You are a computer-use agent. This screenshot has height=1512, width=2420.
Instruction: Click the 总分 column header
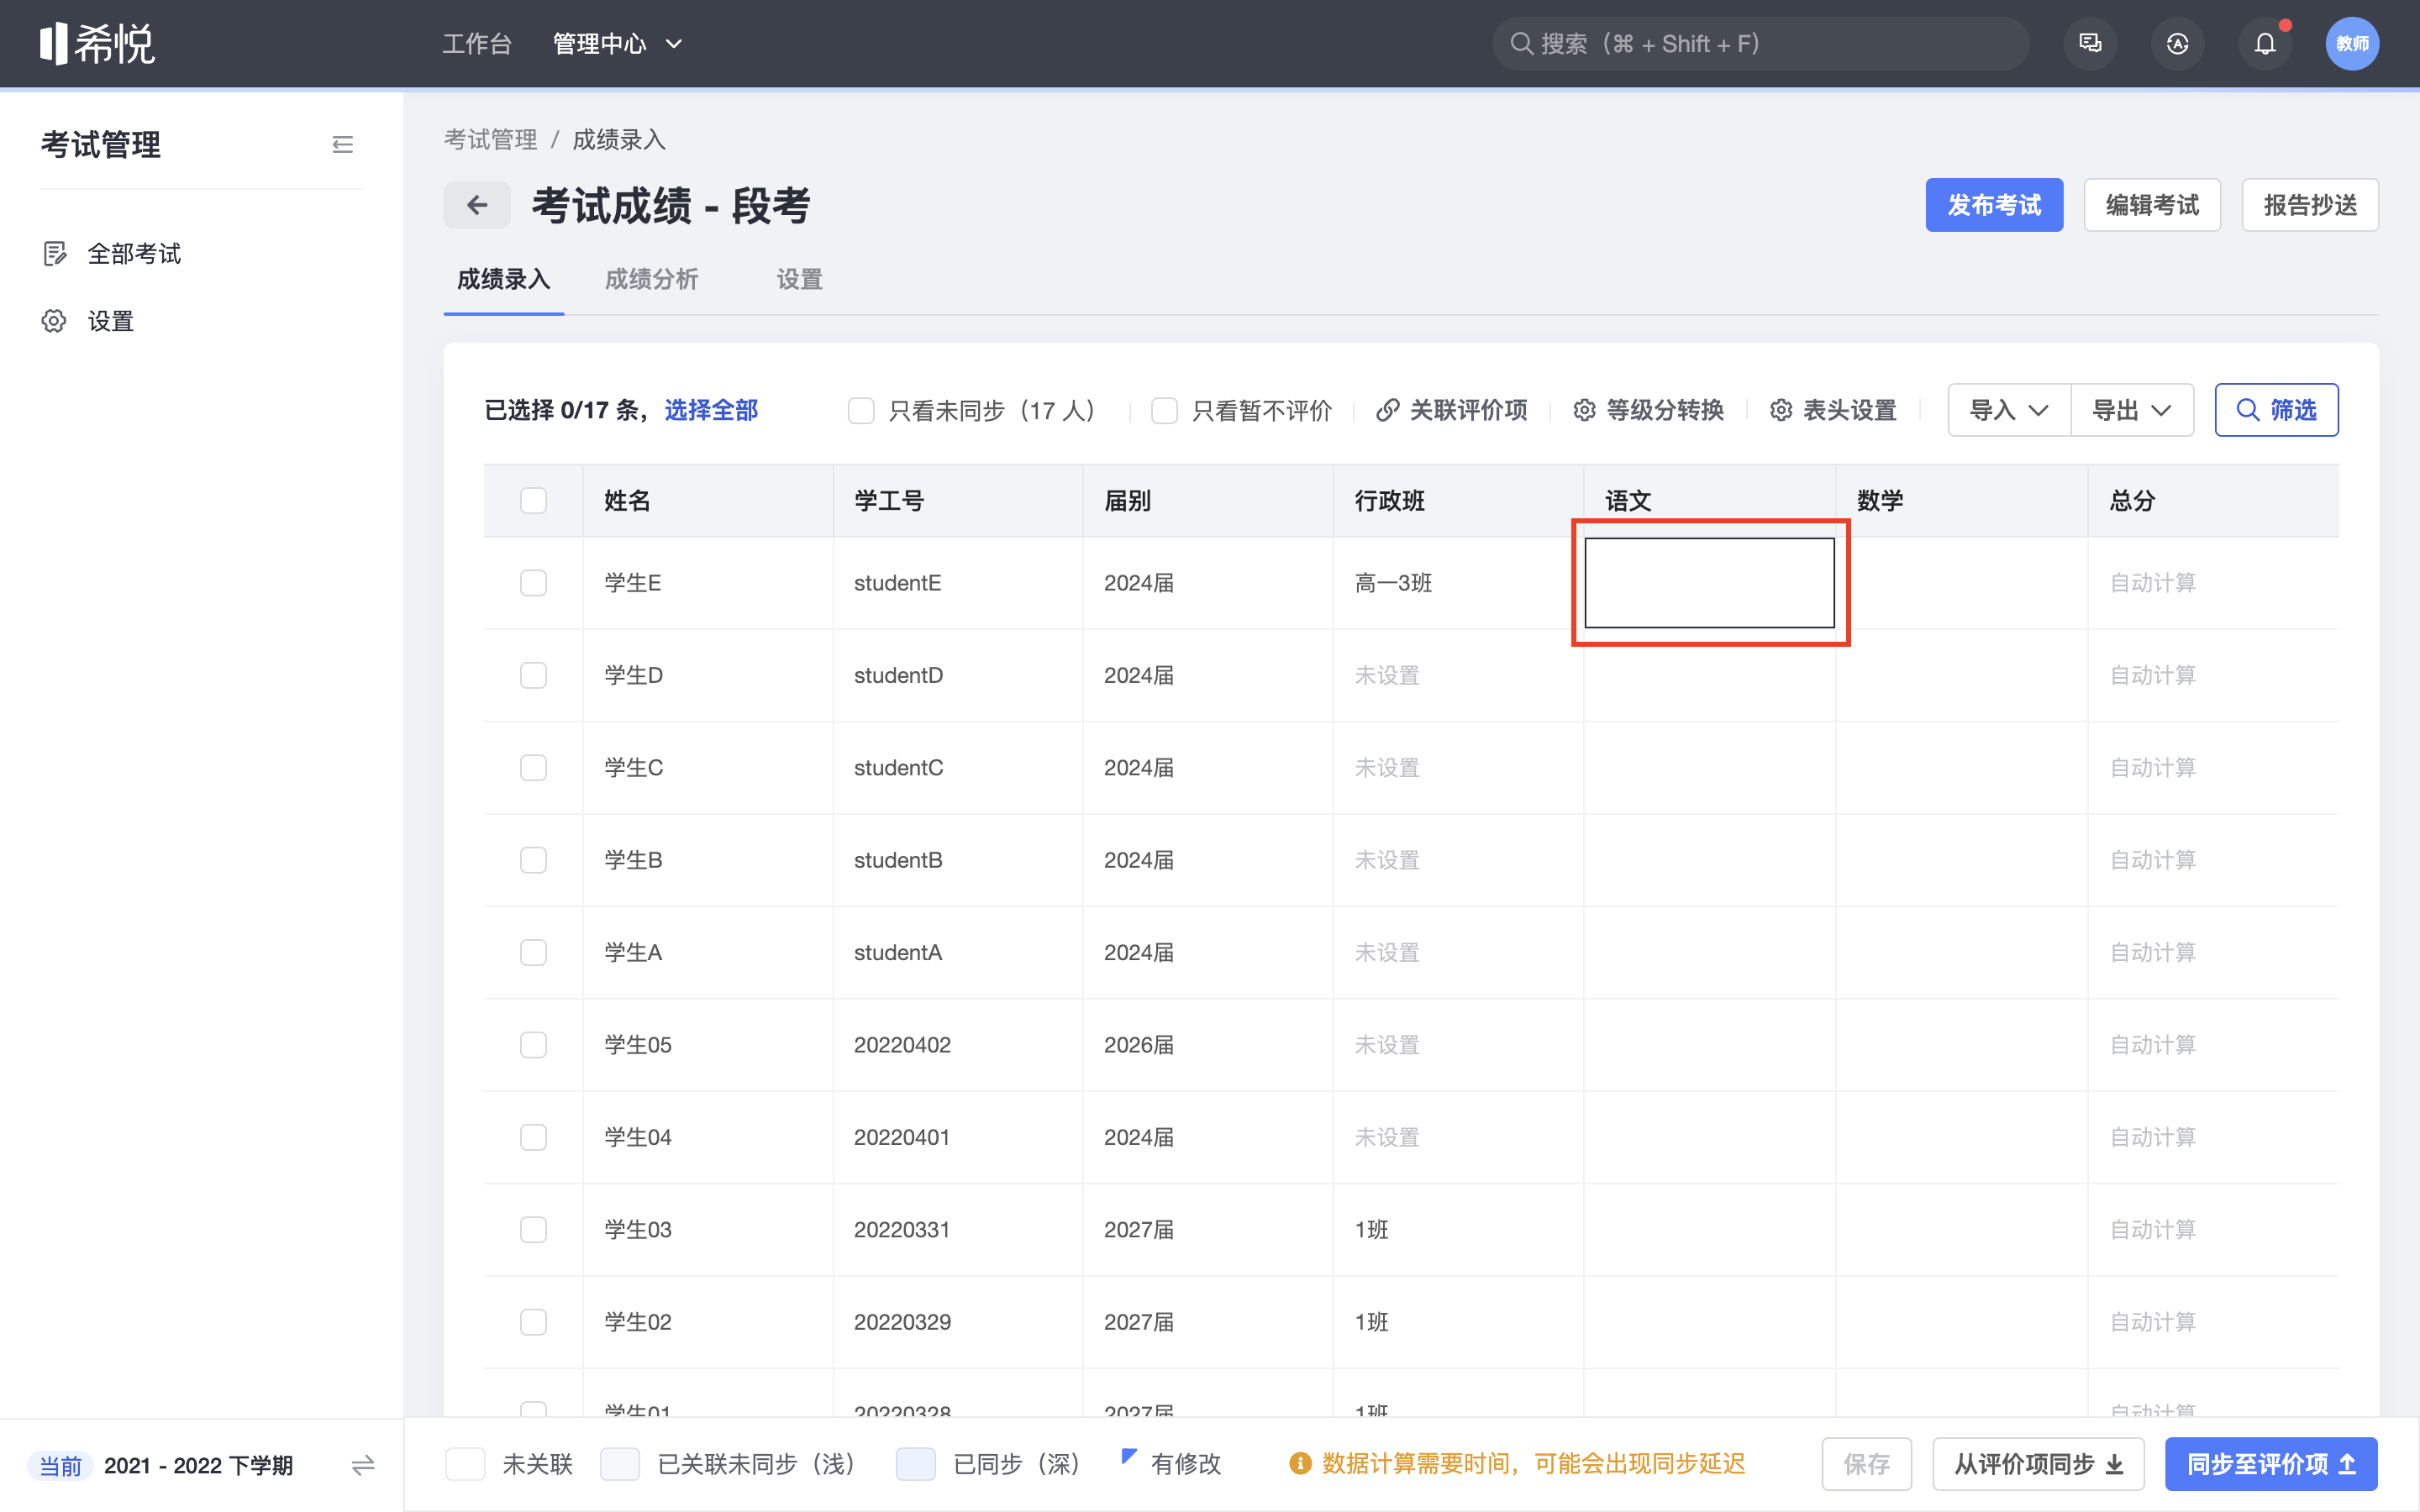[x=2213, y=501]
